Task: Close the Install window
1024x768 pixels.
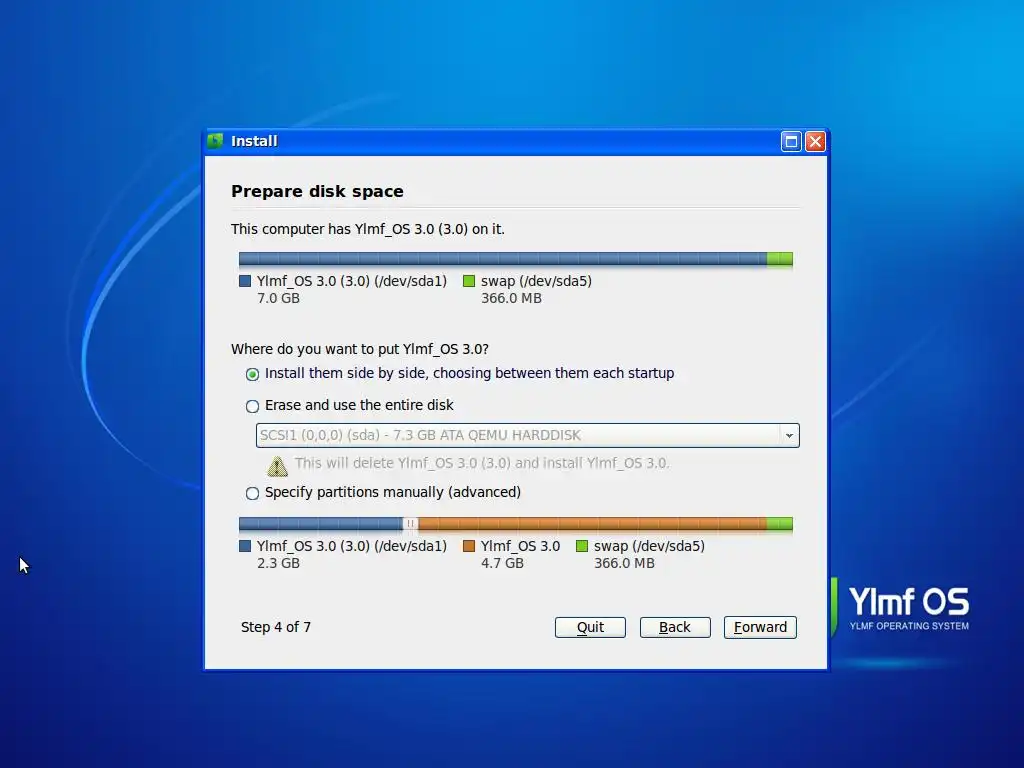Action: [815, 141]
